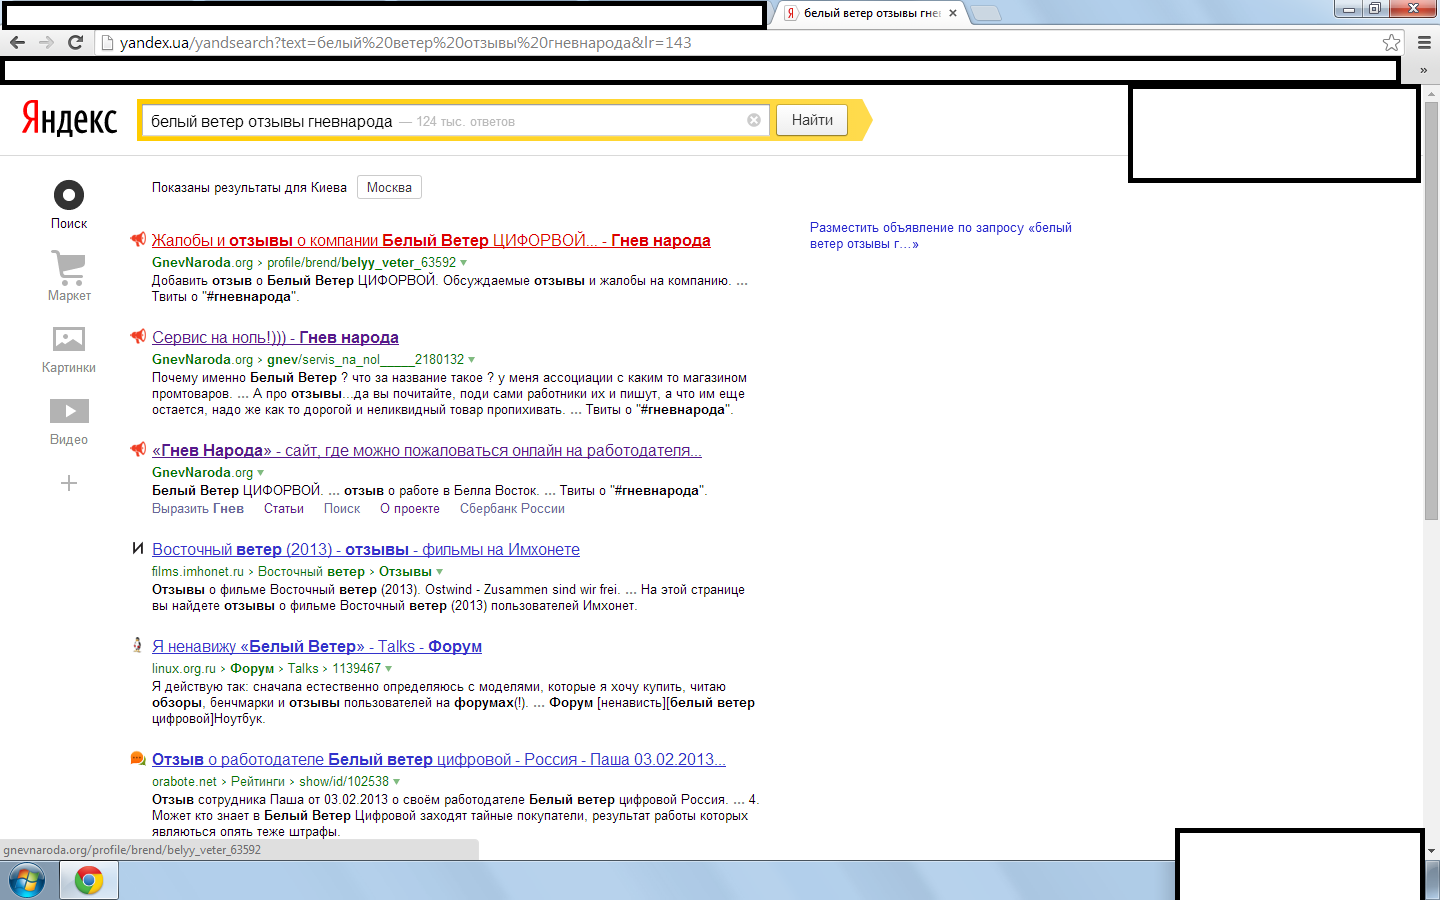Open Я ненавижу «Белый Ветер» forum result
The width and height of the screenshot is (1440, 900).
[317, 646]
